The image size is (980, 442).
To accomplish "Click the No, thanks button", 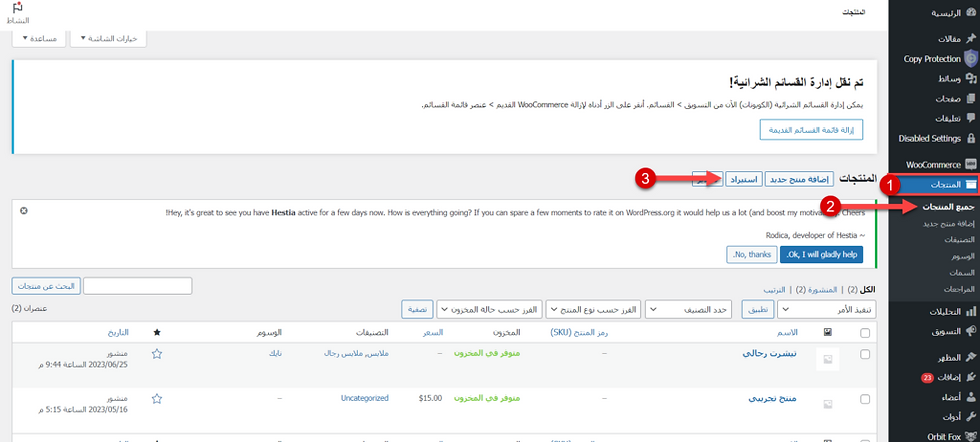I will click(x=752, y=254).
